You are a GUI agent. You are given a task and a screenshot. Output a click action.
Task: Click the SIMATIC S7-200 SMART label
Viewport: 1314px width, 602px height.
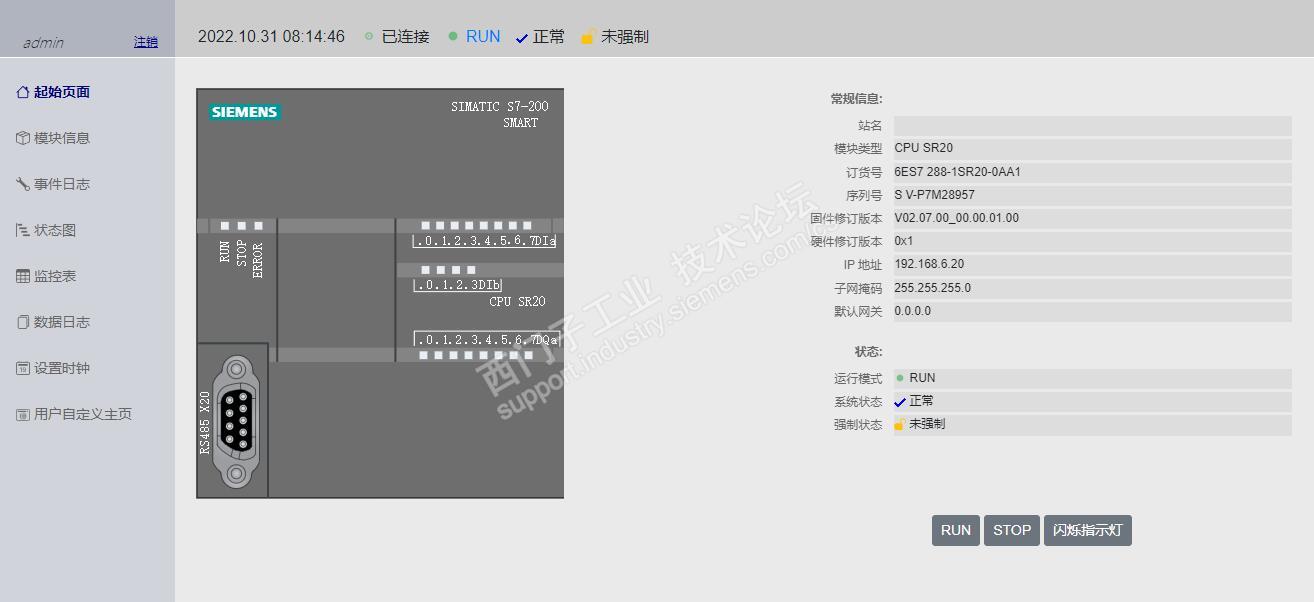point(499,114)
